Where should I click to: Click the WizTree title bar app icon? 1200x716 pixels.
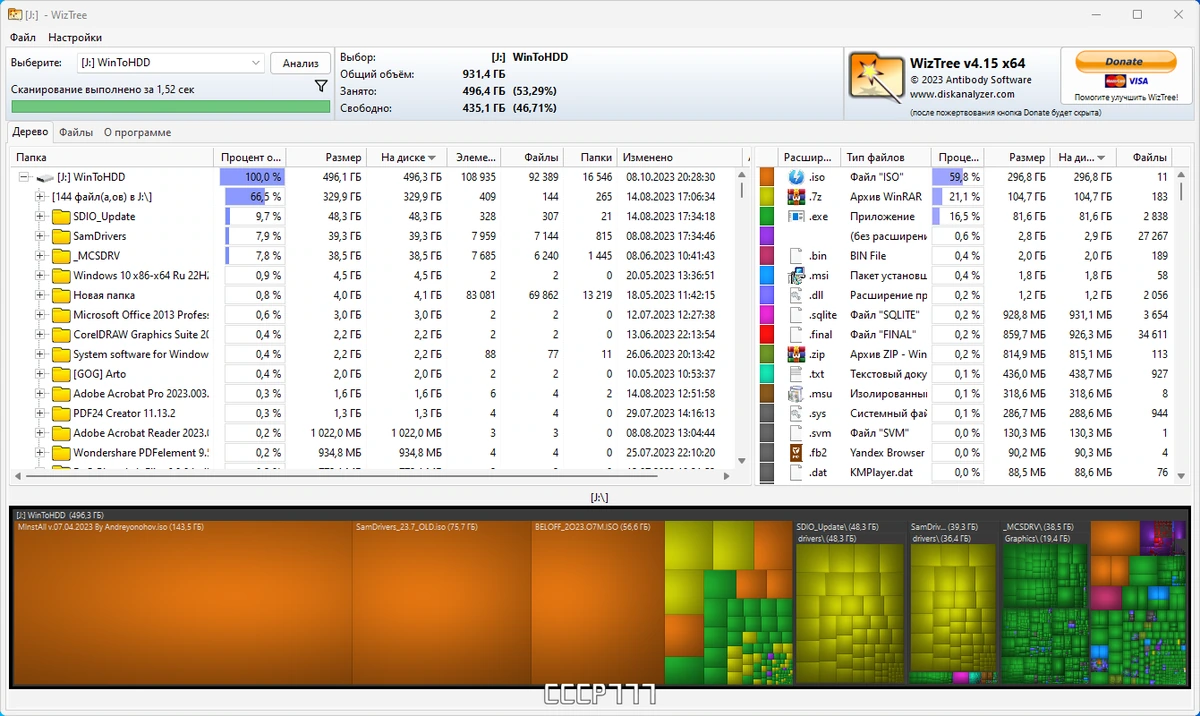(16, 14)
